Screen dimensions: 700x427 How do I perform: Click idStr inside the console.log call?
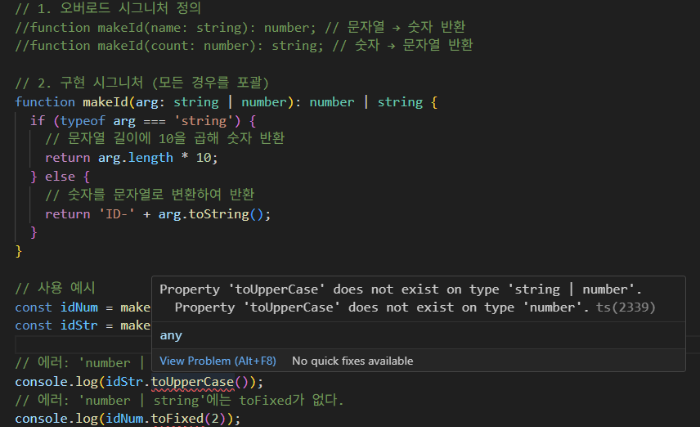(x=125, y=382)
